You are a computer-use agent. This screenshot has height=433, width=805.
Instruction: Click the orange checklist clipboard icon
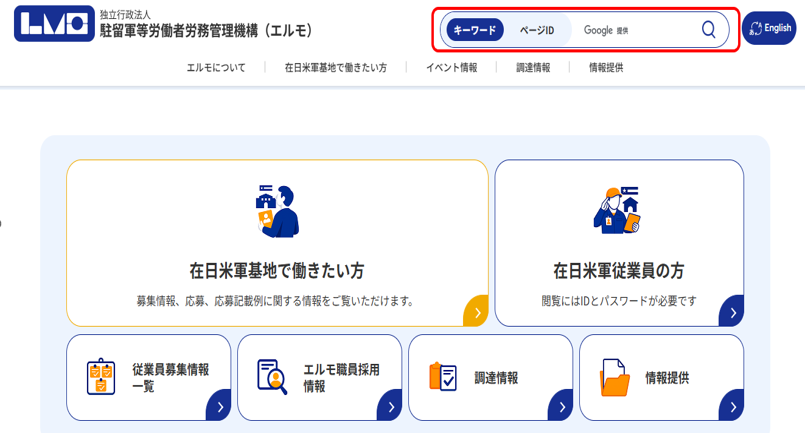[x=100, y=377]
